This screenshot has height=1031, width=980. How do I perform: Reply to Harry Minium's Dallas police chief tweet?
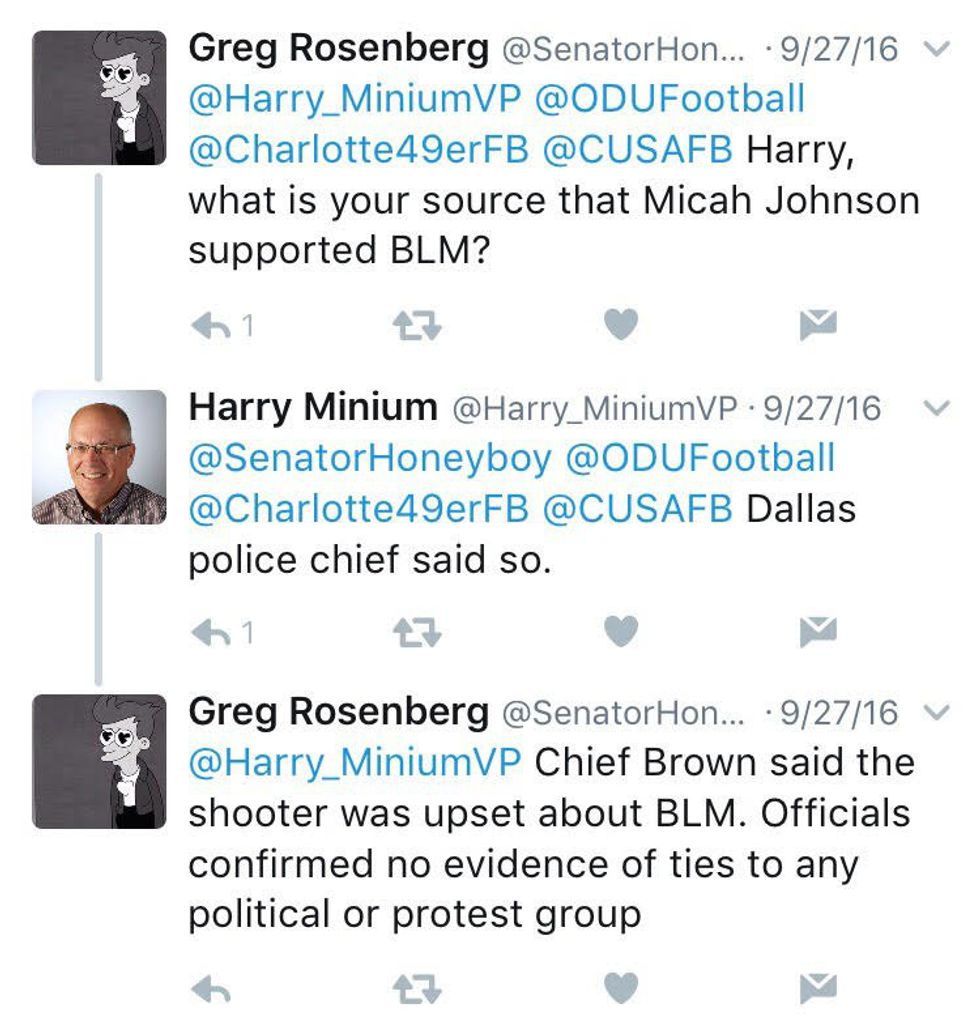(x=210, y=632)
